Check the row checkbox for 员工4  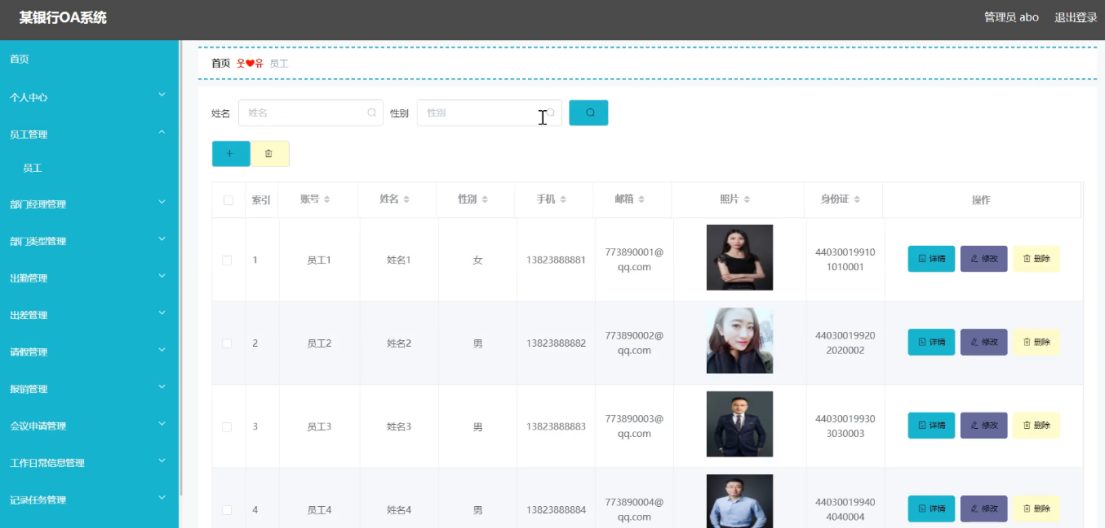pos(227,510)
